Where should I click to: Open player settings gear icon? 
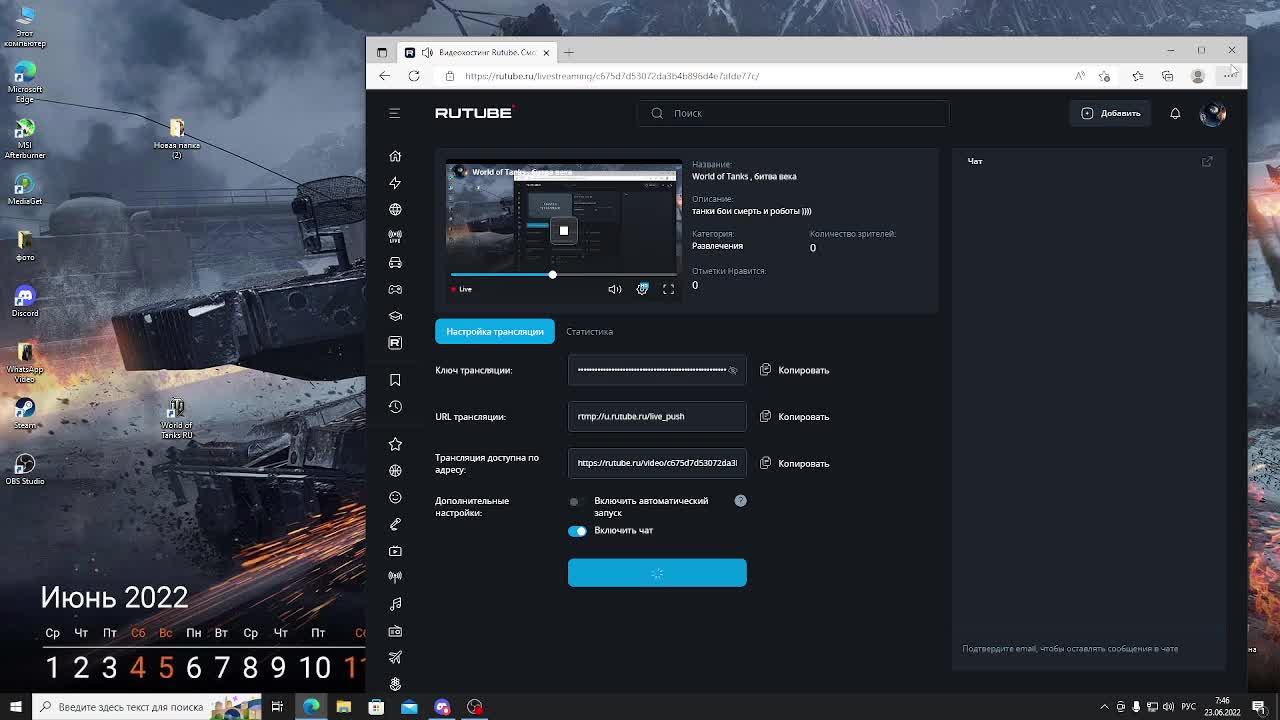(642, 289)
